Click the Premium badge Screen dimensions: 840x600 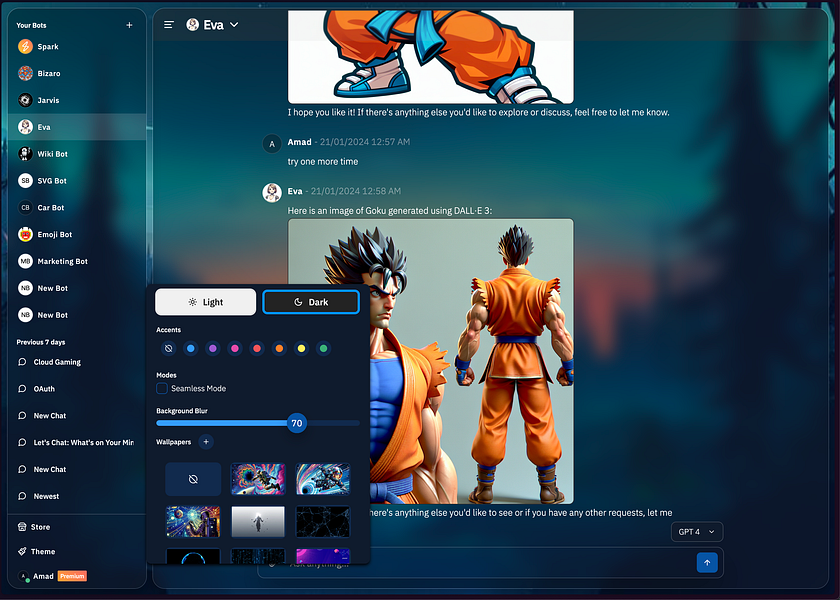pyautogui.click(x=72, y=576)
